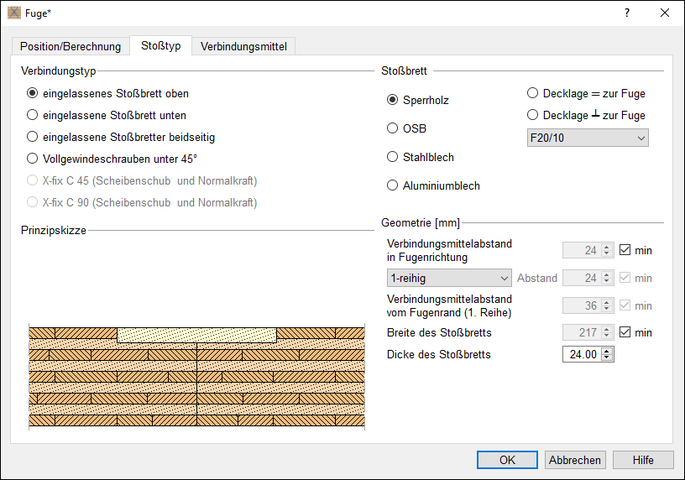Select OSB as Stoßbrett material
685x480 pixels.
pyautogui.click(x=393, y=128)
